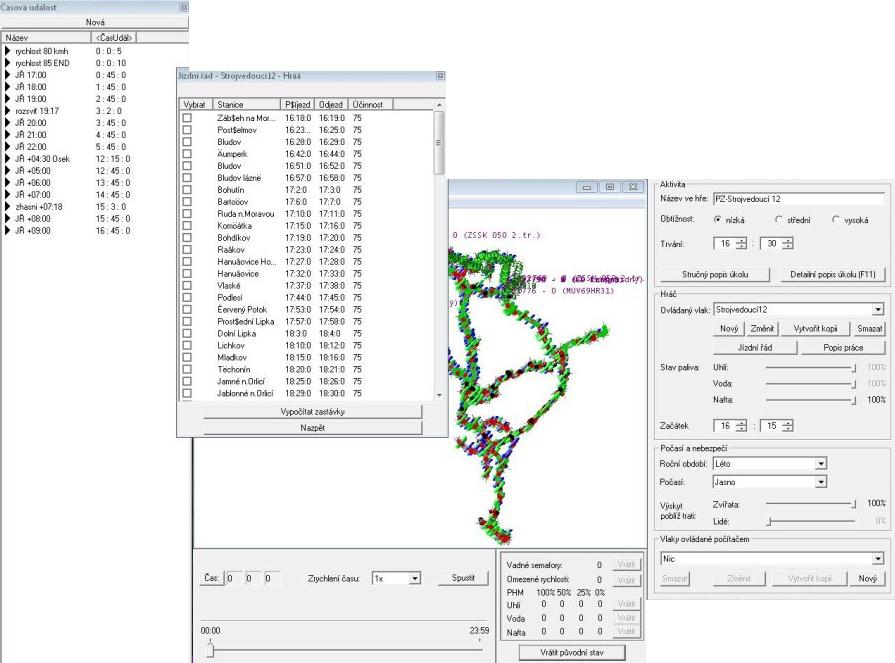This screenshot has height=663, width=895.
Task: Choose the "vysoká" difficulty option
Action: click(837, 219)
